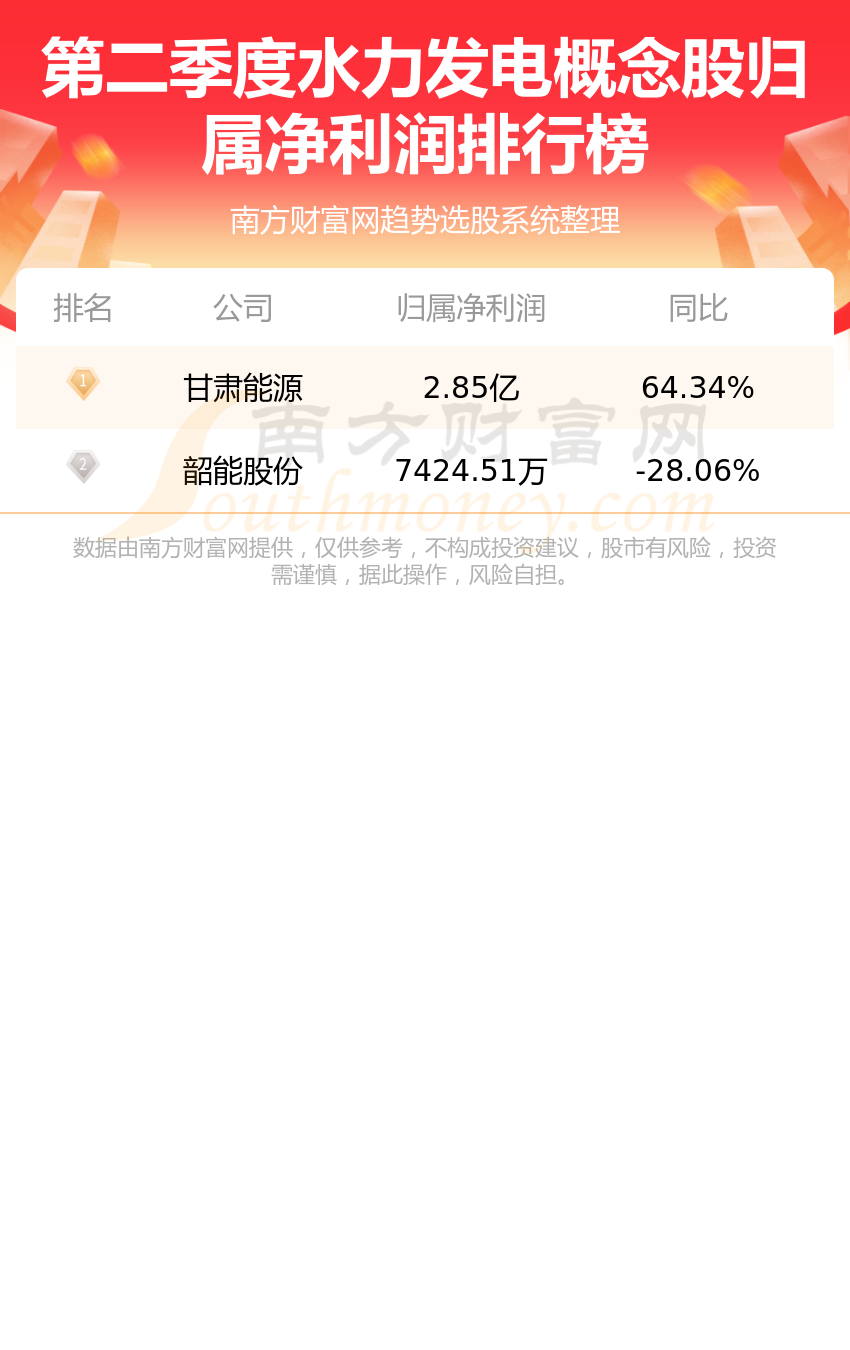Click the 7424.51万 net profit value
The width and height of the screenshot is (850, 1350).
pos(471,470)
